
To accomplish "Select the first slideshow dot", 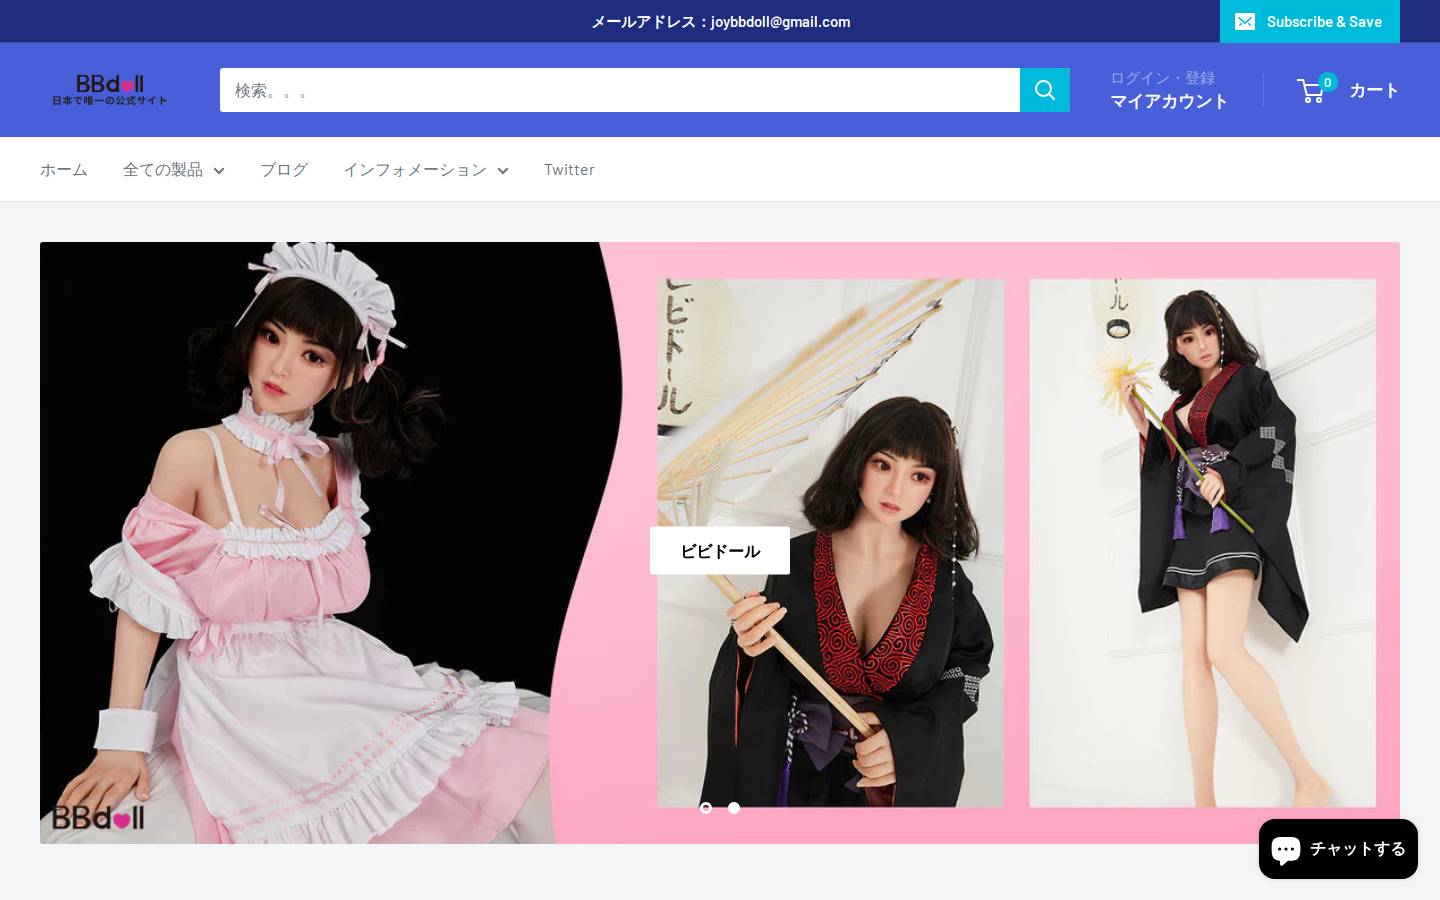I will click(706, 808).
